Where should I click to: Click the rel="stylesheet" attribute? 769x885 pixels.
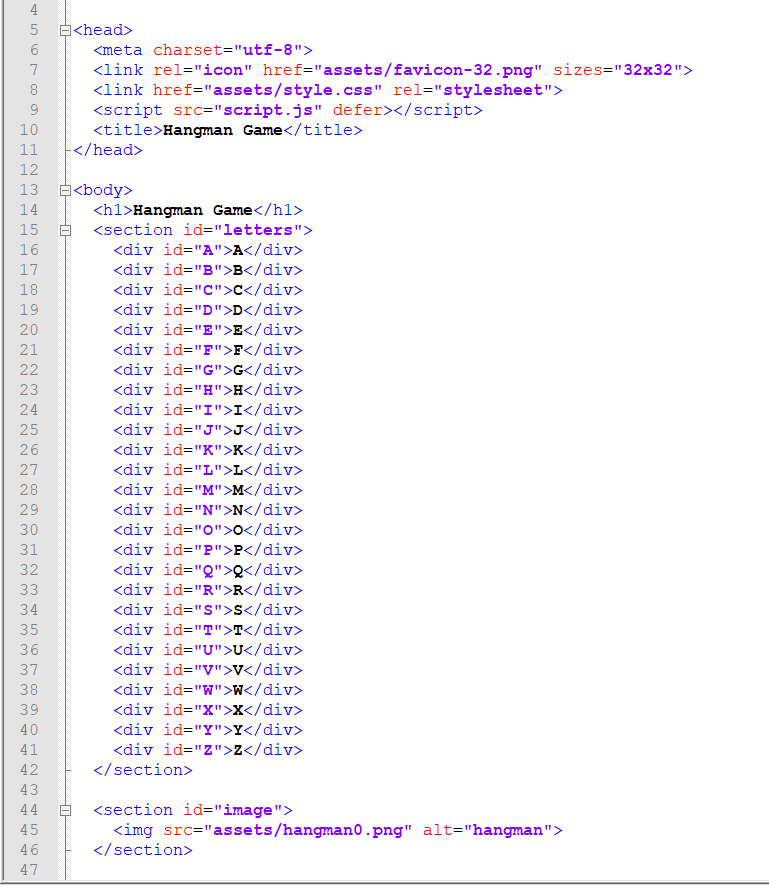click(x=473, y=90)
